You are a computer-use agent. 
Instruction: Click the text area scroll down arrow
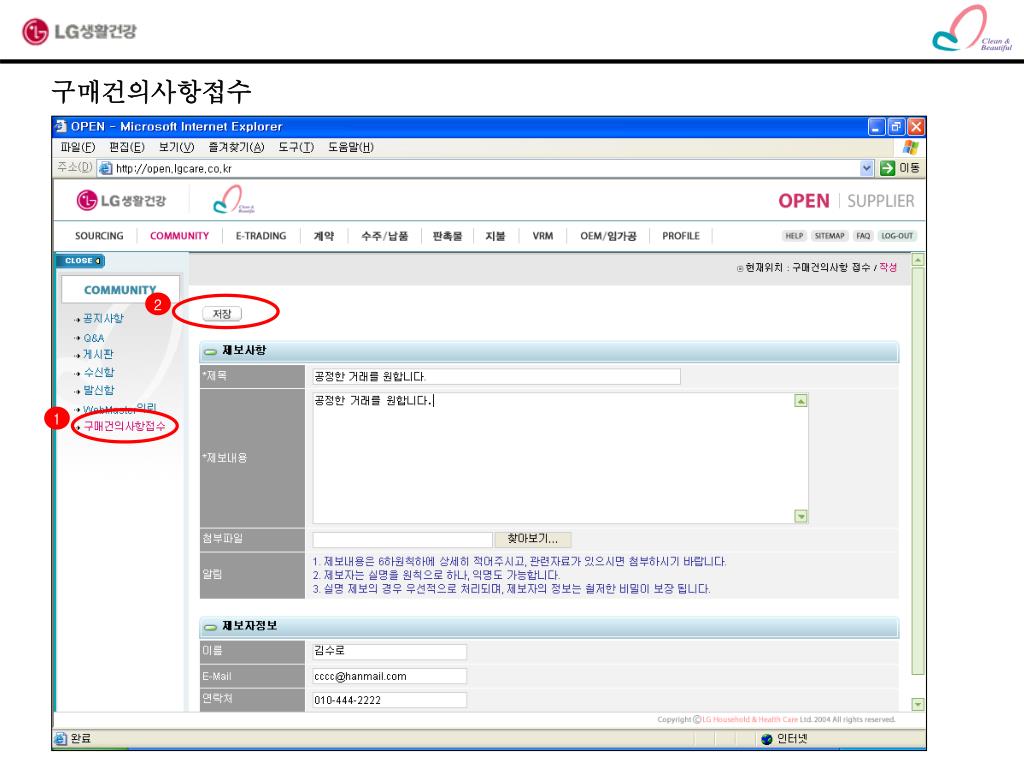(x=801, y=516)
